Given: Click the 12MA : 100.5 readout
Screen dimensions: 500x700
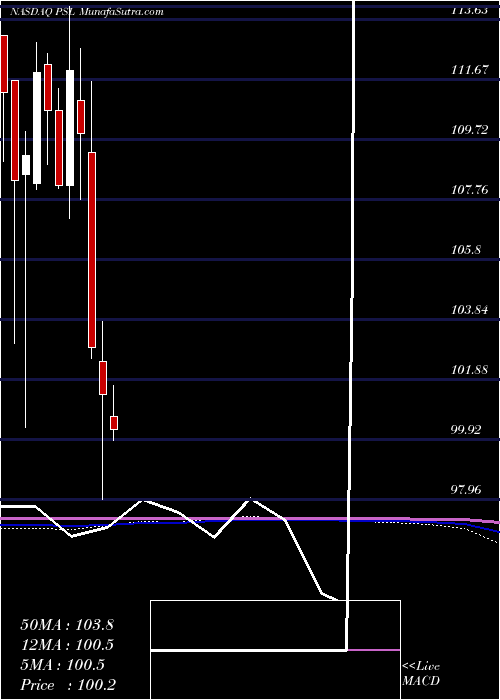Looking at the screenshot, I should pos(67,645).
